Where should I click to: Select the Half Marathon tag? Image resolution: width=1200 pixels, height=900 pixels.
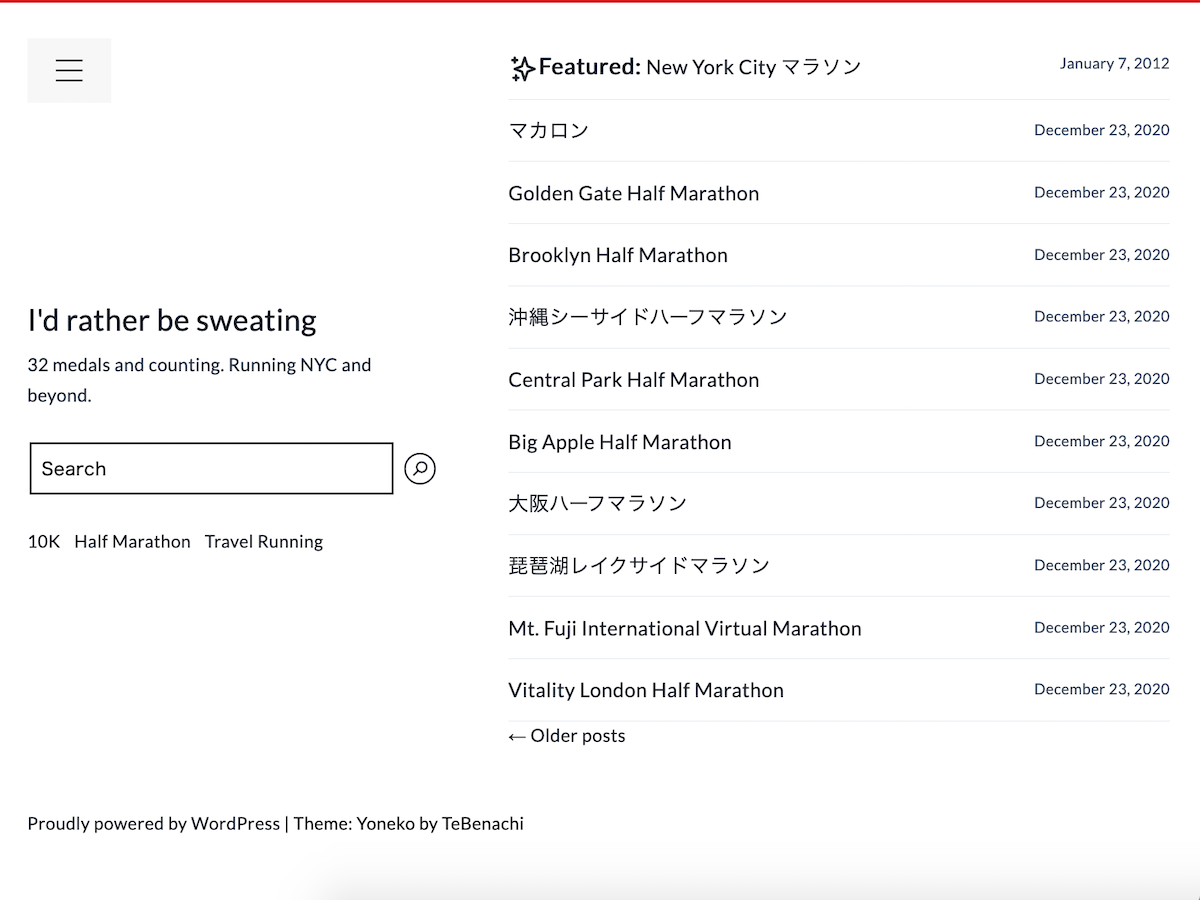click(133, 541)
